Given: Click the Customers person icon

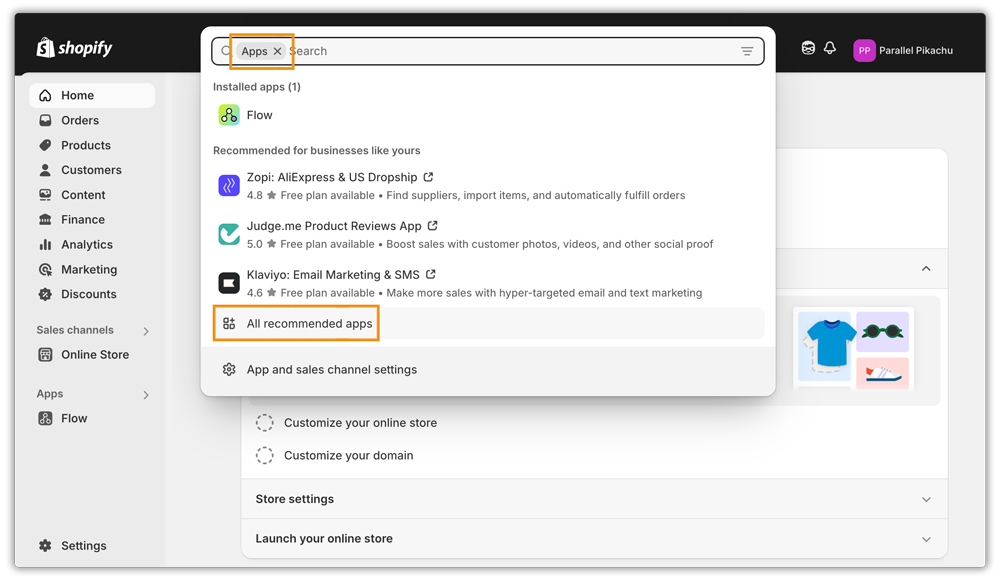Looking at the screenshot, I should (x=45, y=170).
